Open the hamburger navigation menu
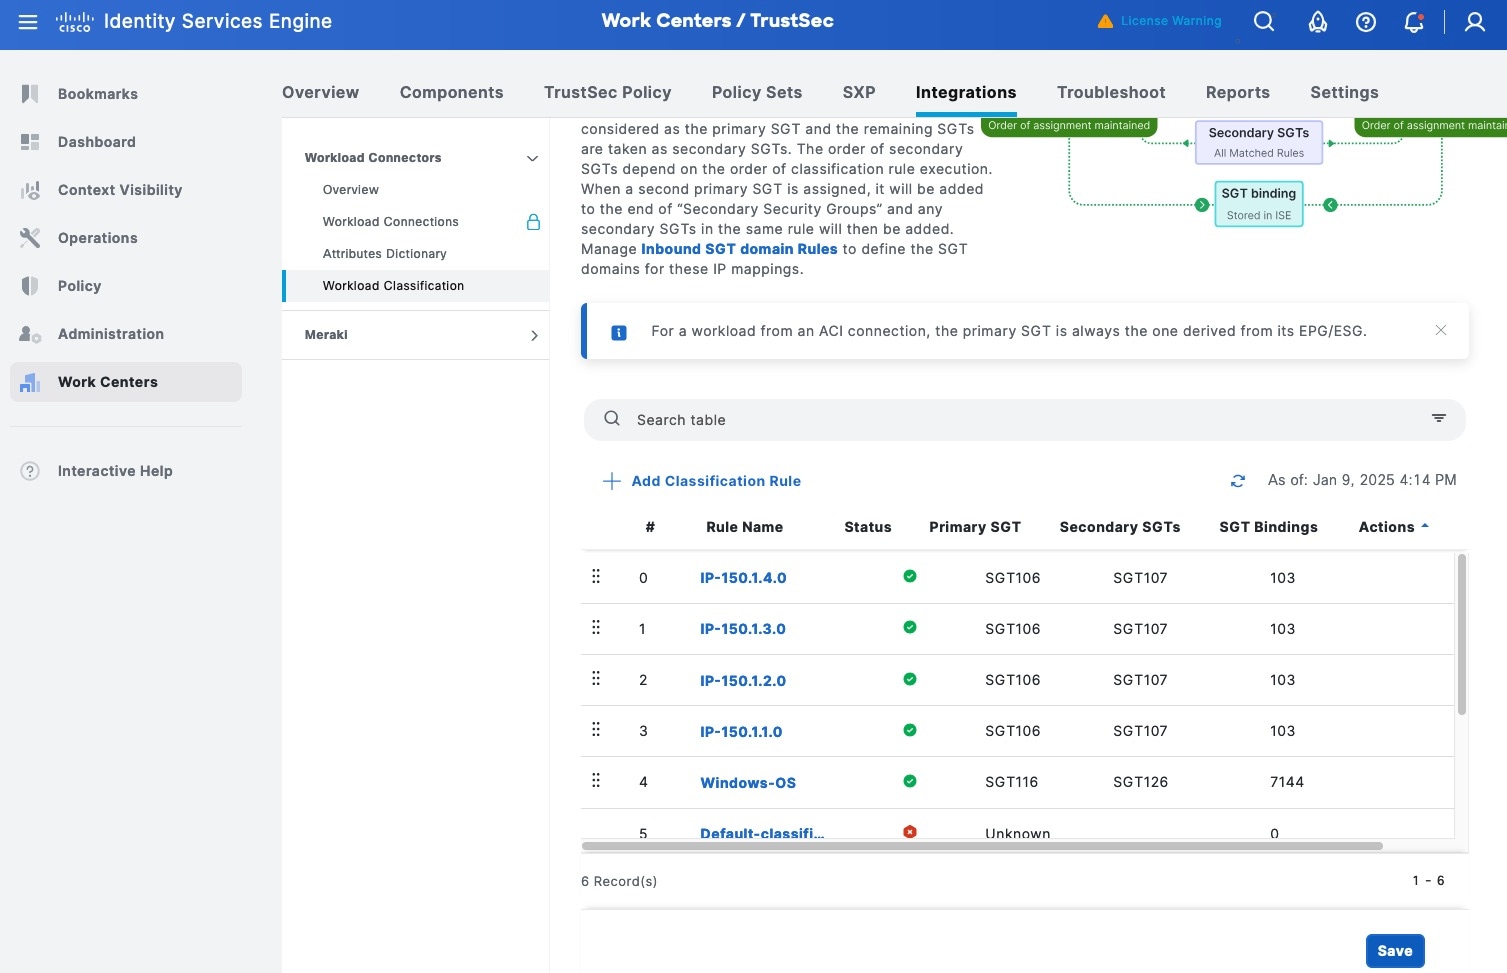 click(28, 22)
